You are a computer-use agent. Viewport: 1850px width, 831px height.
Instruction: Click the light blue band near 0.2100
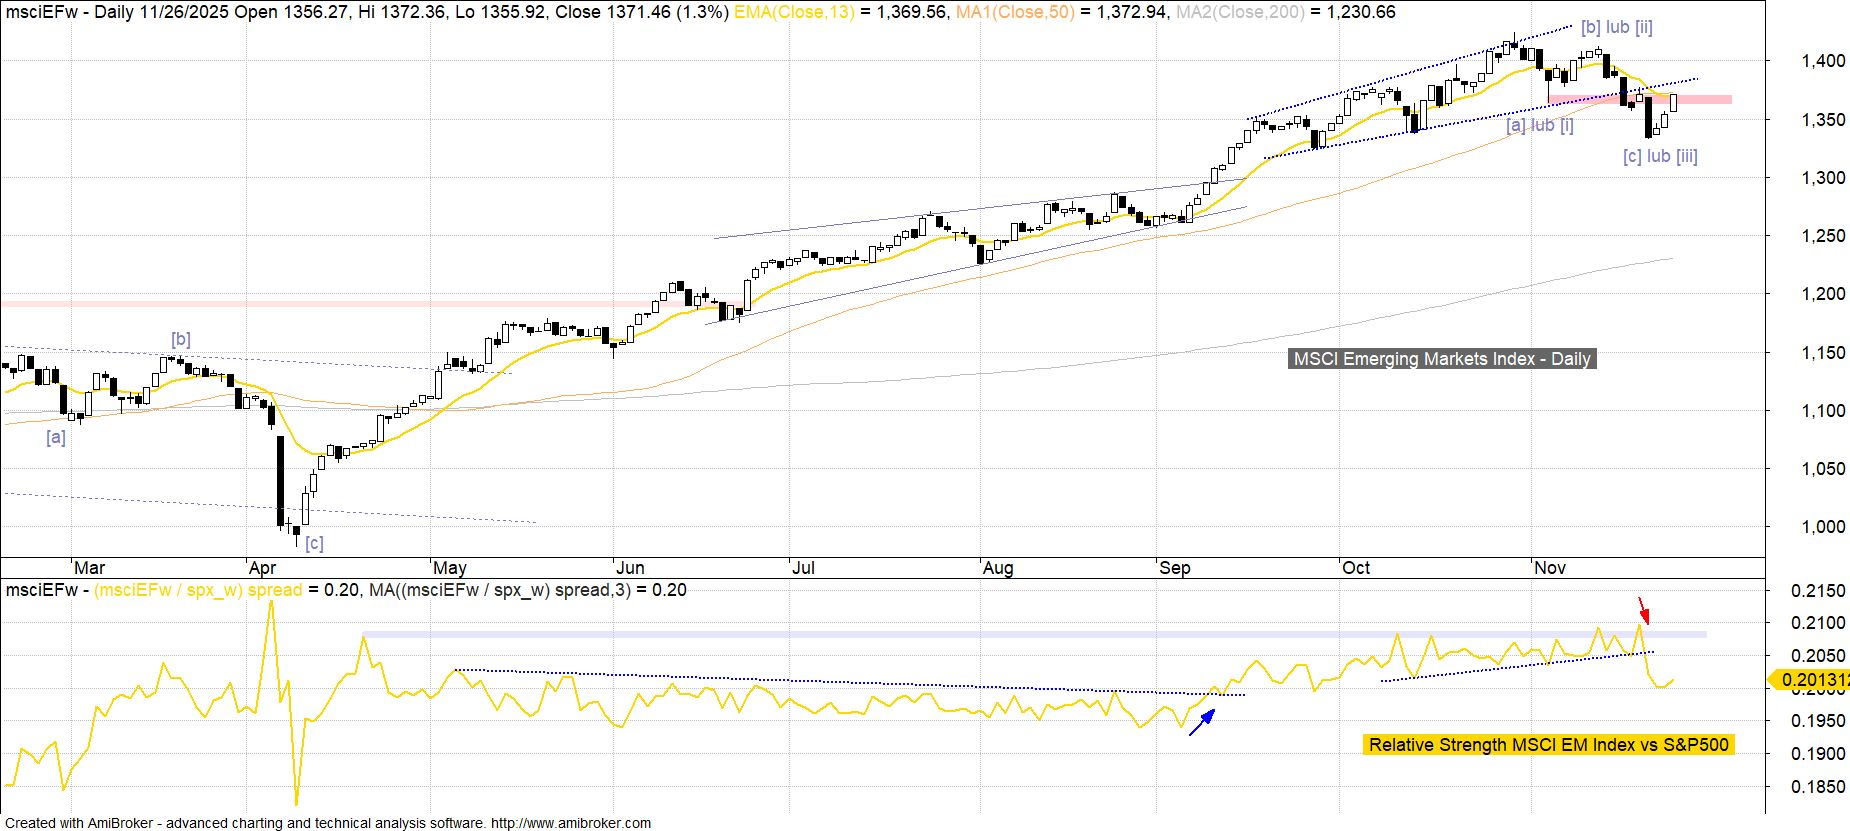(x=1000, y=634)
